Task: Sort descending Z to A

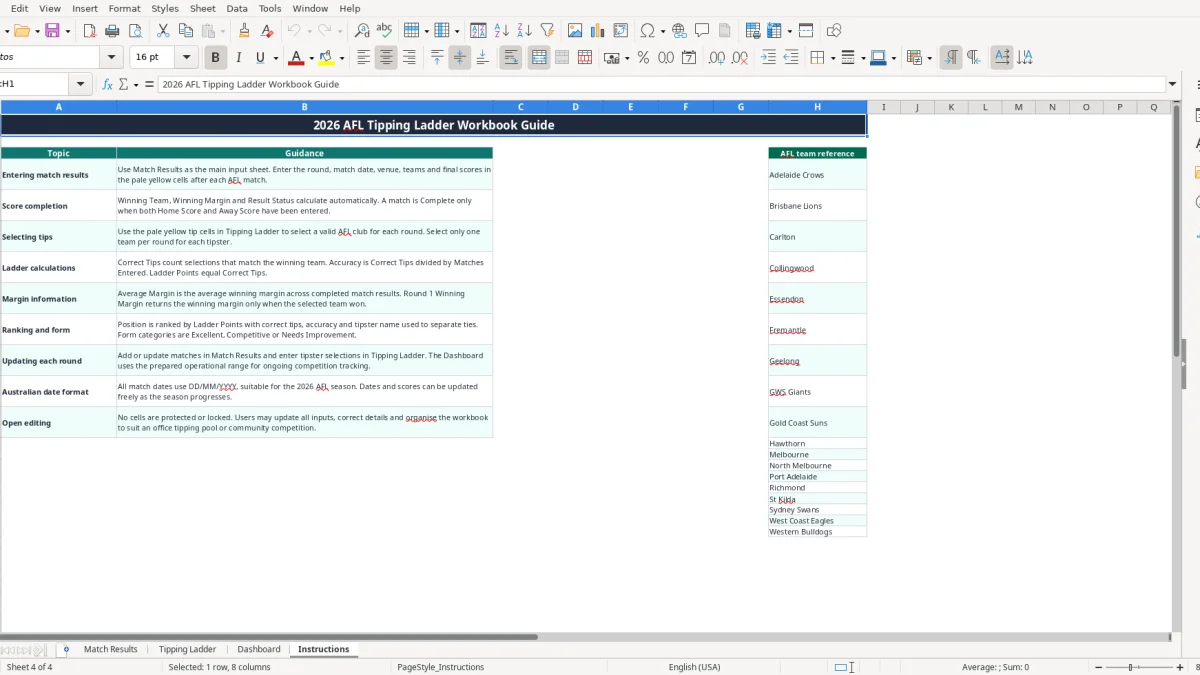Action: click(524, 31)
